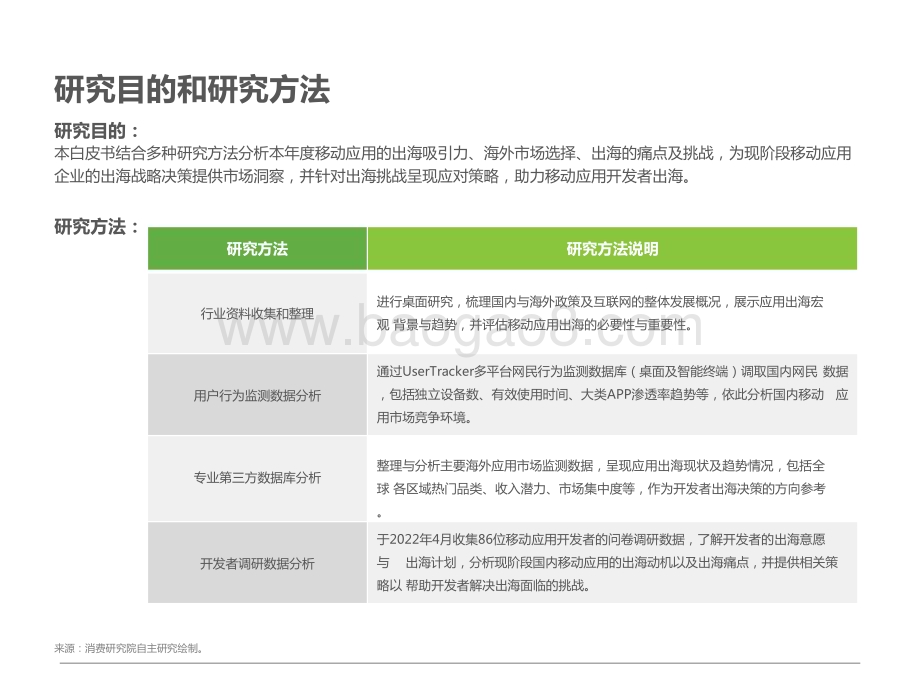Click the 研究方法： label beside the table
Screen dimensions: 920x690
tap(97, 226)
